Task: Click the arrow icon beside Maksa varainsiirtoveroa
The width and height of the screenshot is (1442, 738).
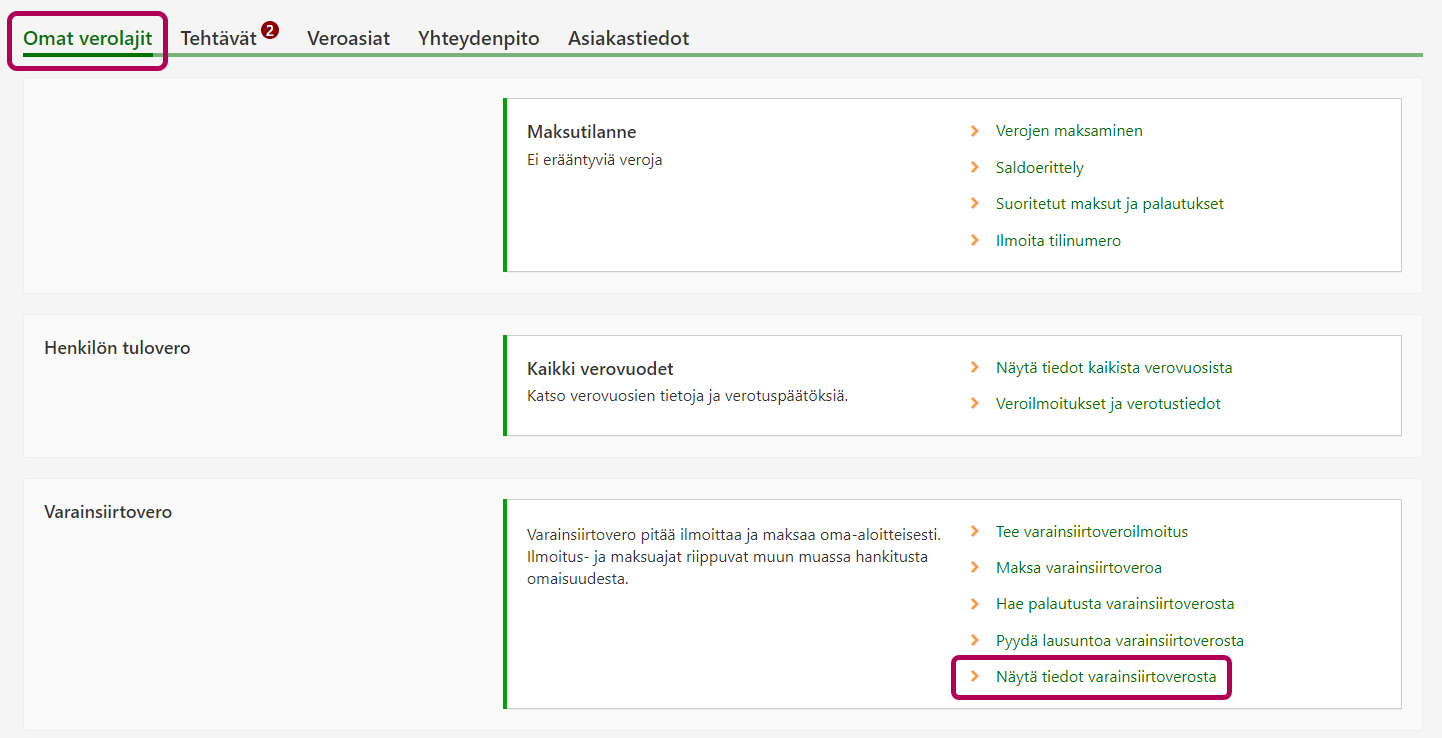Action: pyautogui.click(x=974, y=567)
